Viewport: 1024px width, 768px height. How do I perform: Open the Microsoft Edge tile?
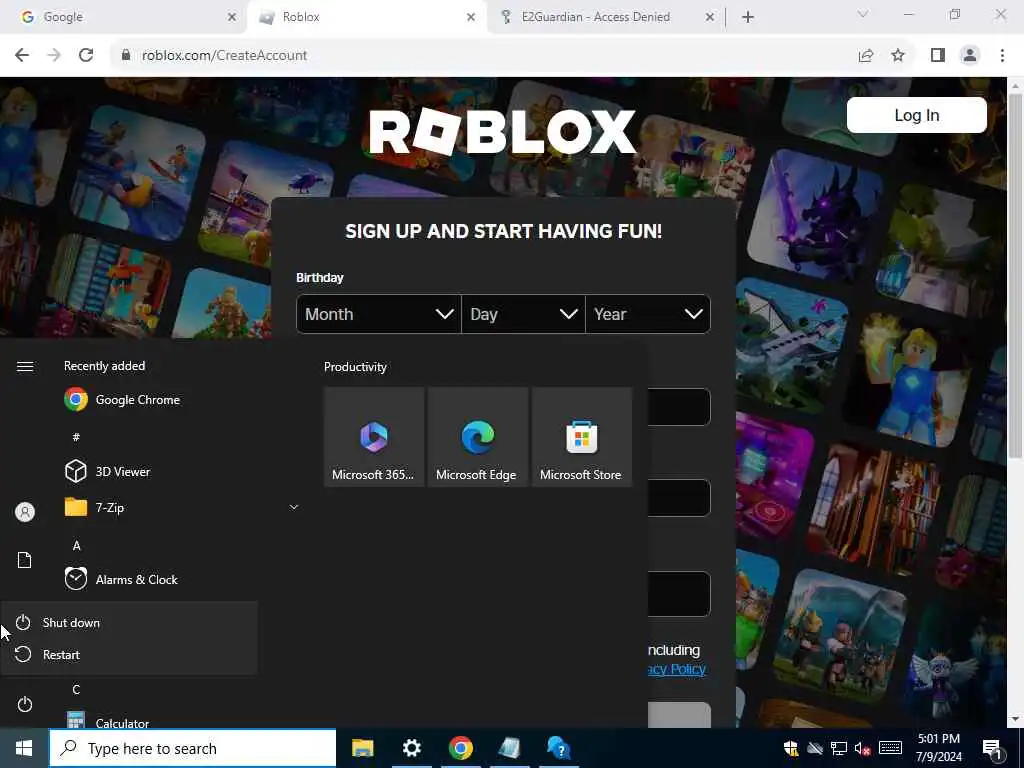pyautogui.click(x=477, y=437)
